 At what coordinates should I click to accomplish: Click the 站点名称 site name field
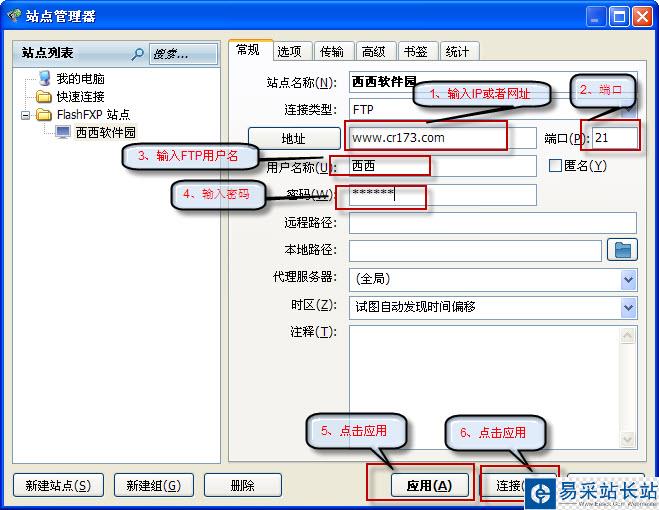coord(493,82)
